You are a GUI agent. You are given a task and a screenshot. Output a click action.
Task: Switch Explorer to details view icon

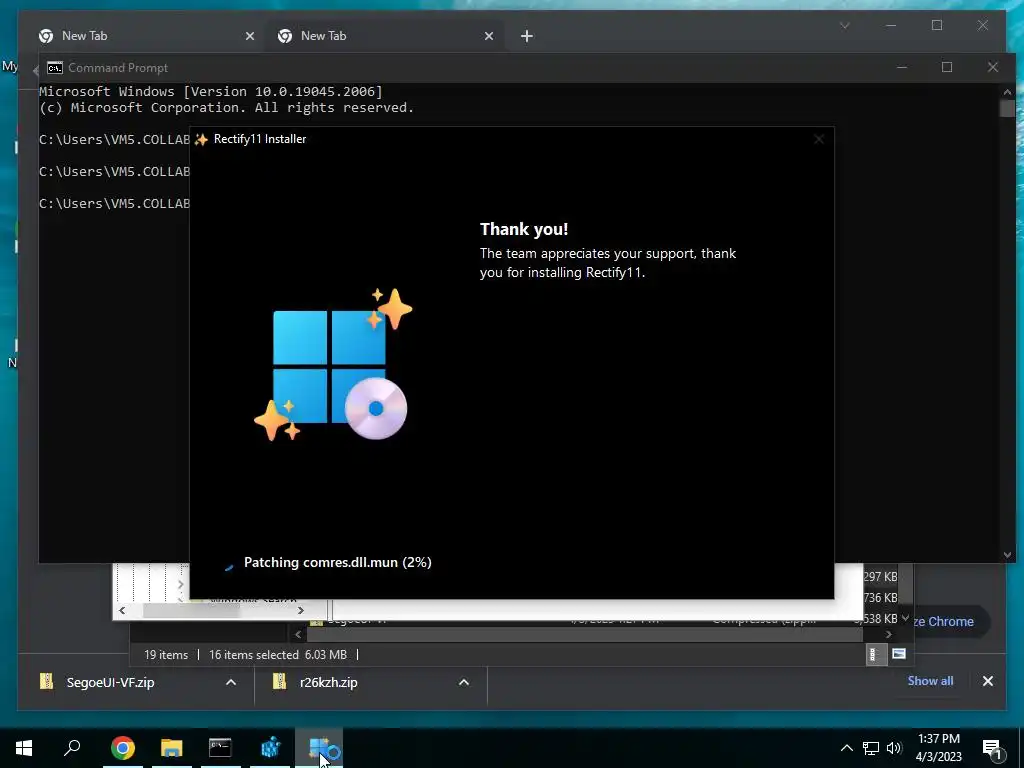point(874,654)
